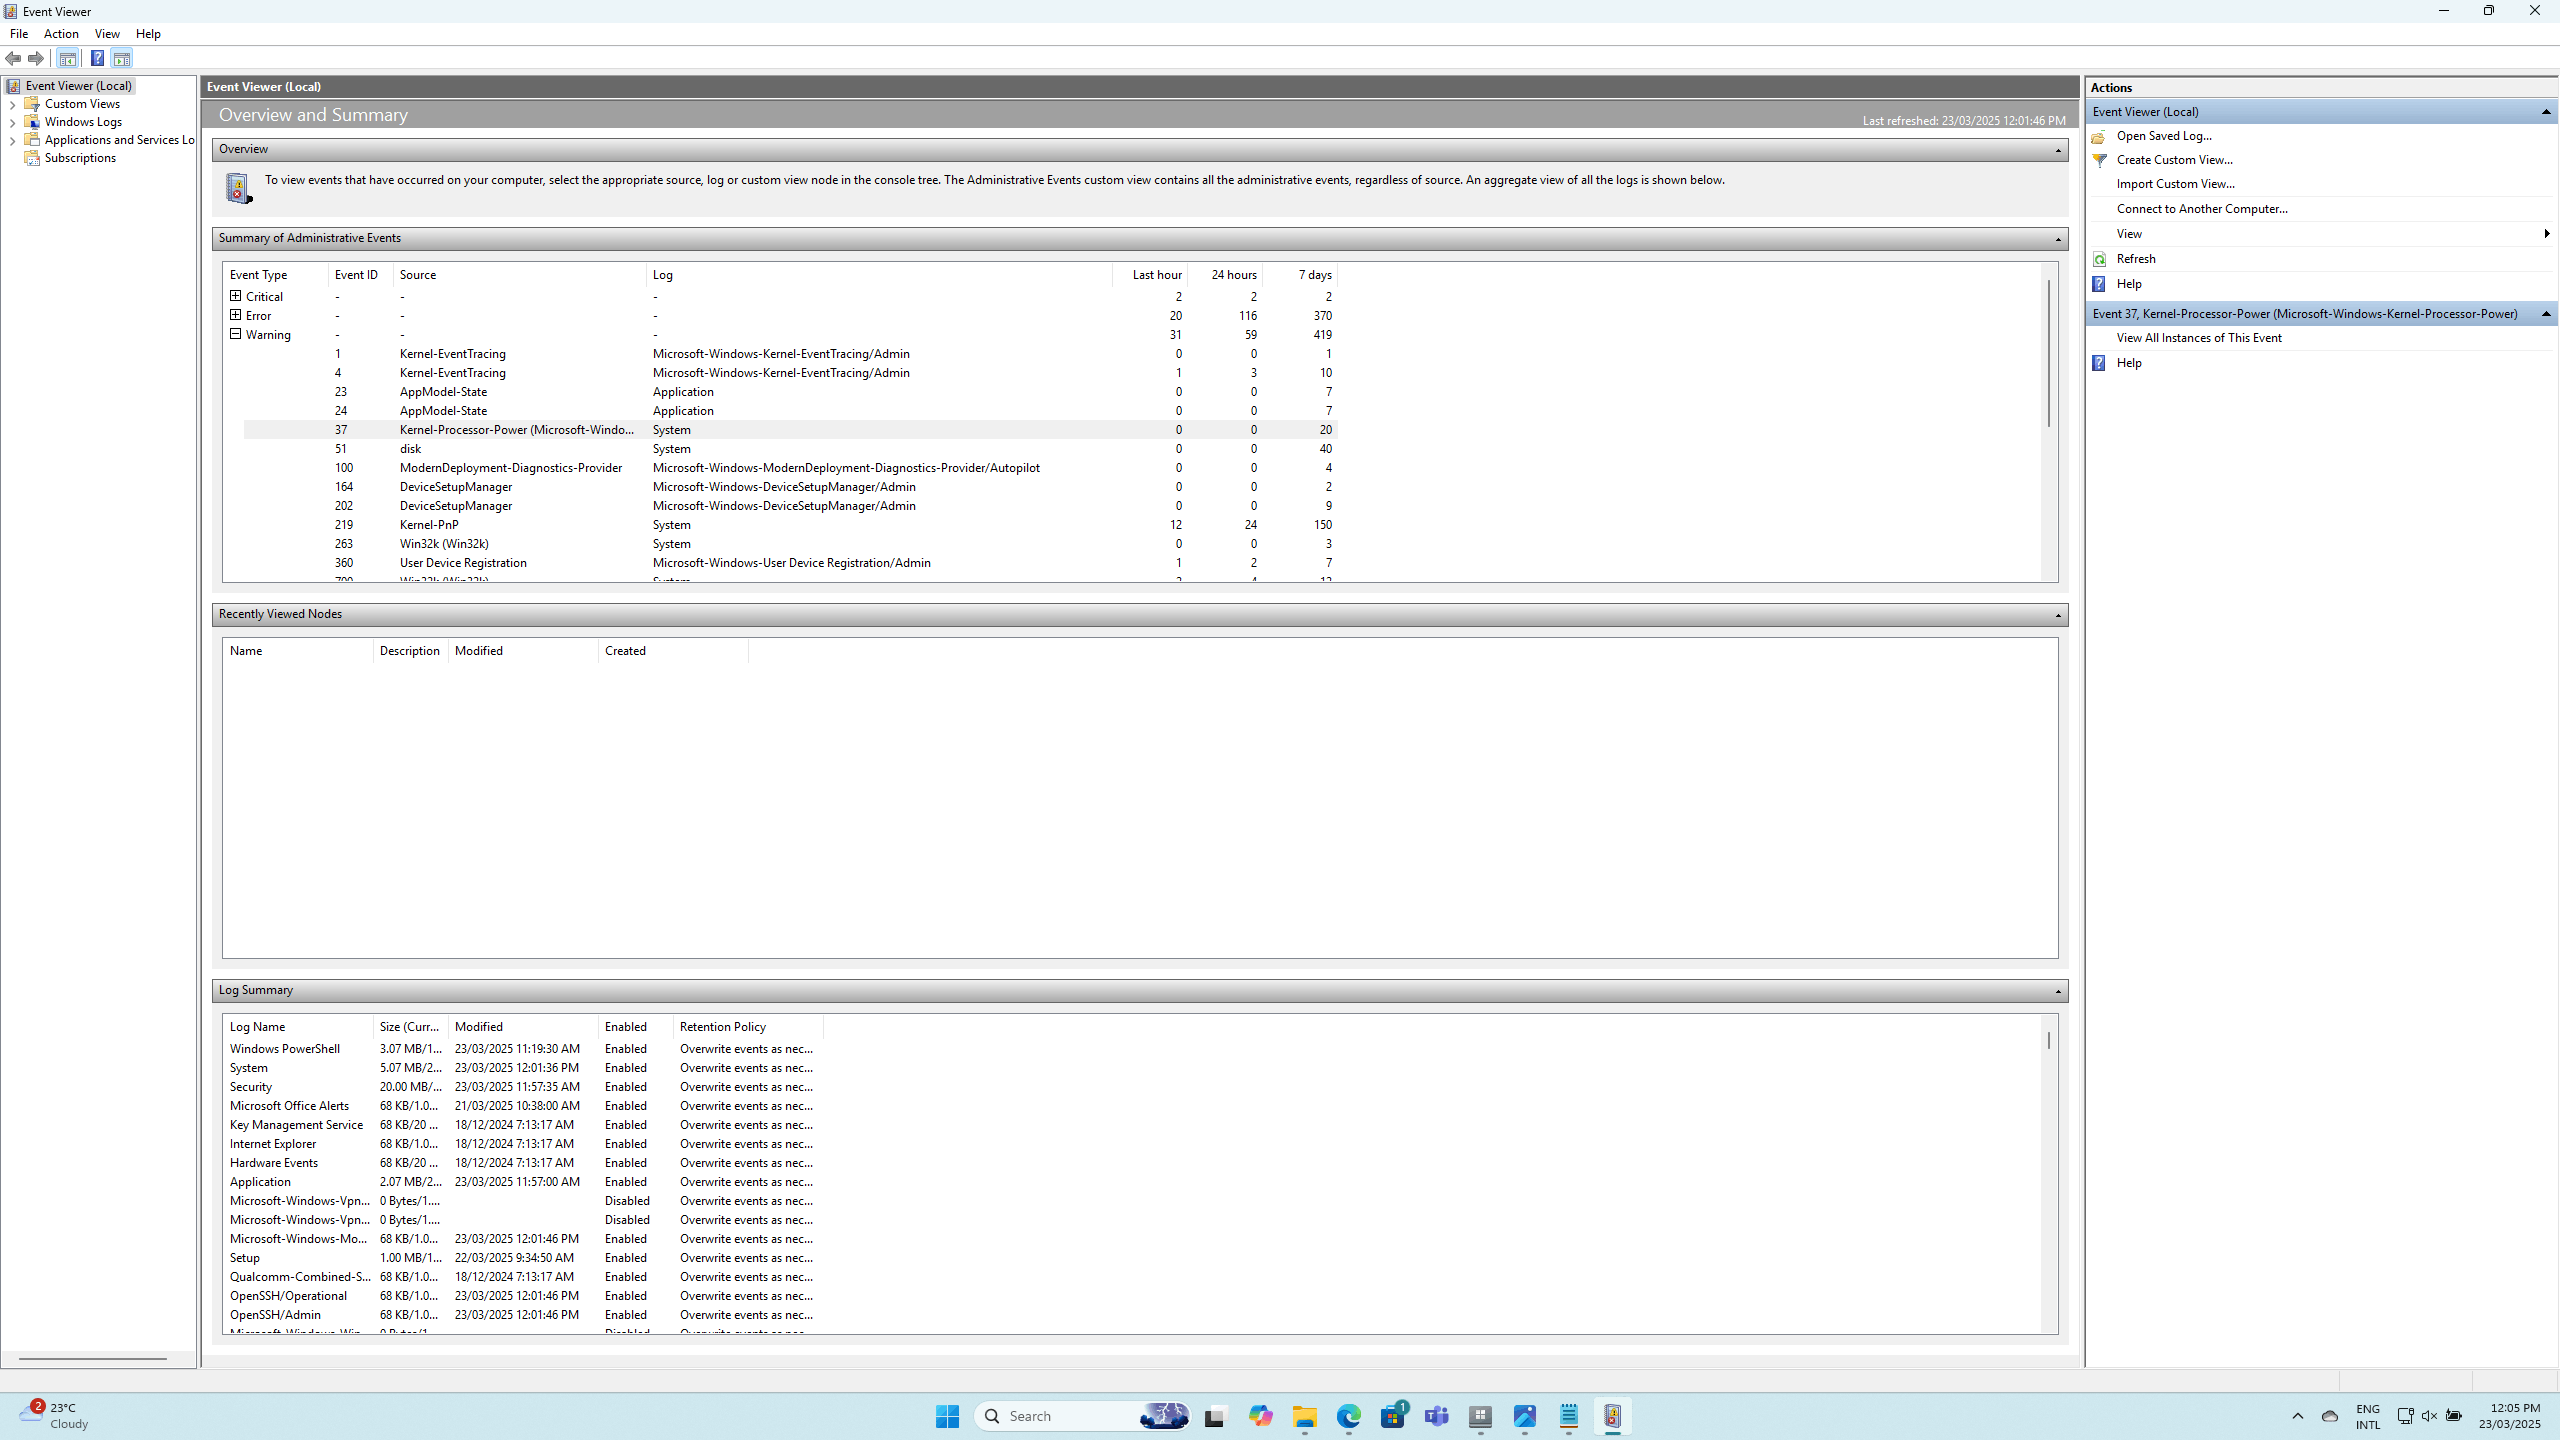Click View All Instances of This Event
Image resolution: width=2560 pixels, height=1440 pixels.
click(x=2199, y=338)
